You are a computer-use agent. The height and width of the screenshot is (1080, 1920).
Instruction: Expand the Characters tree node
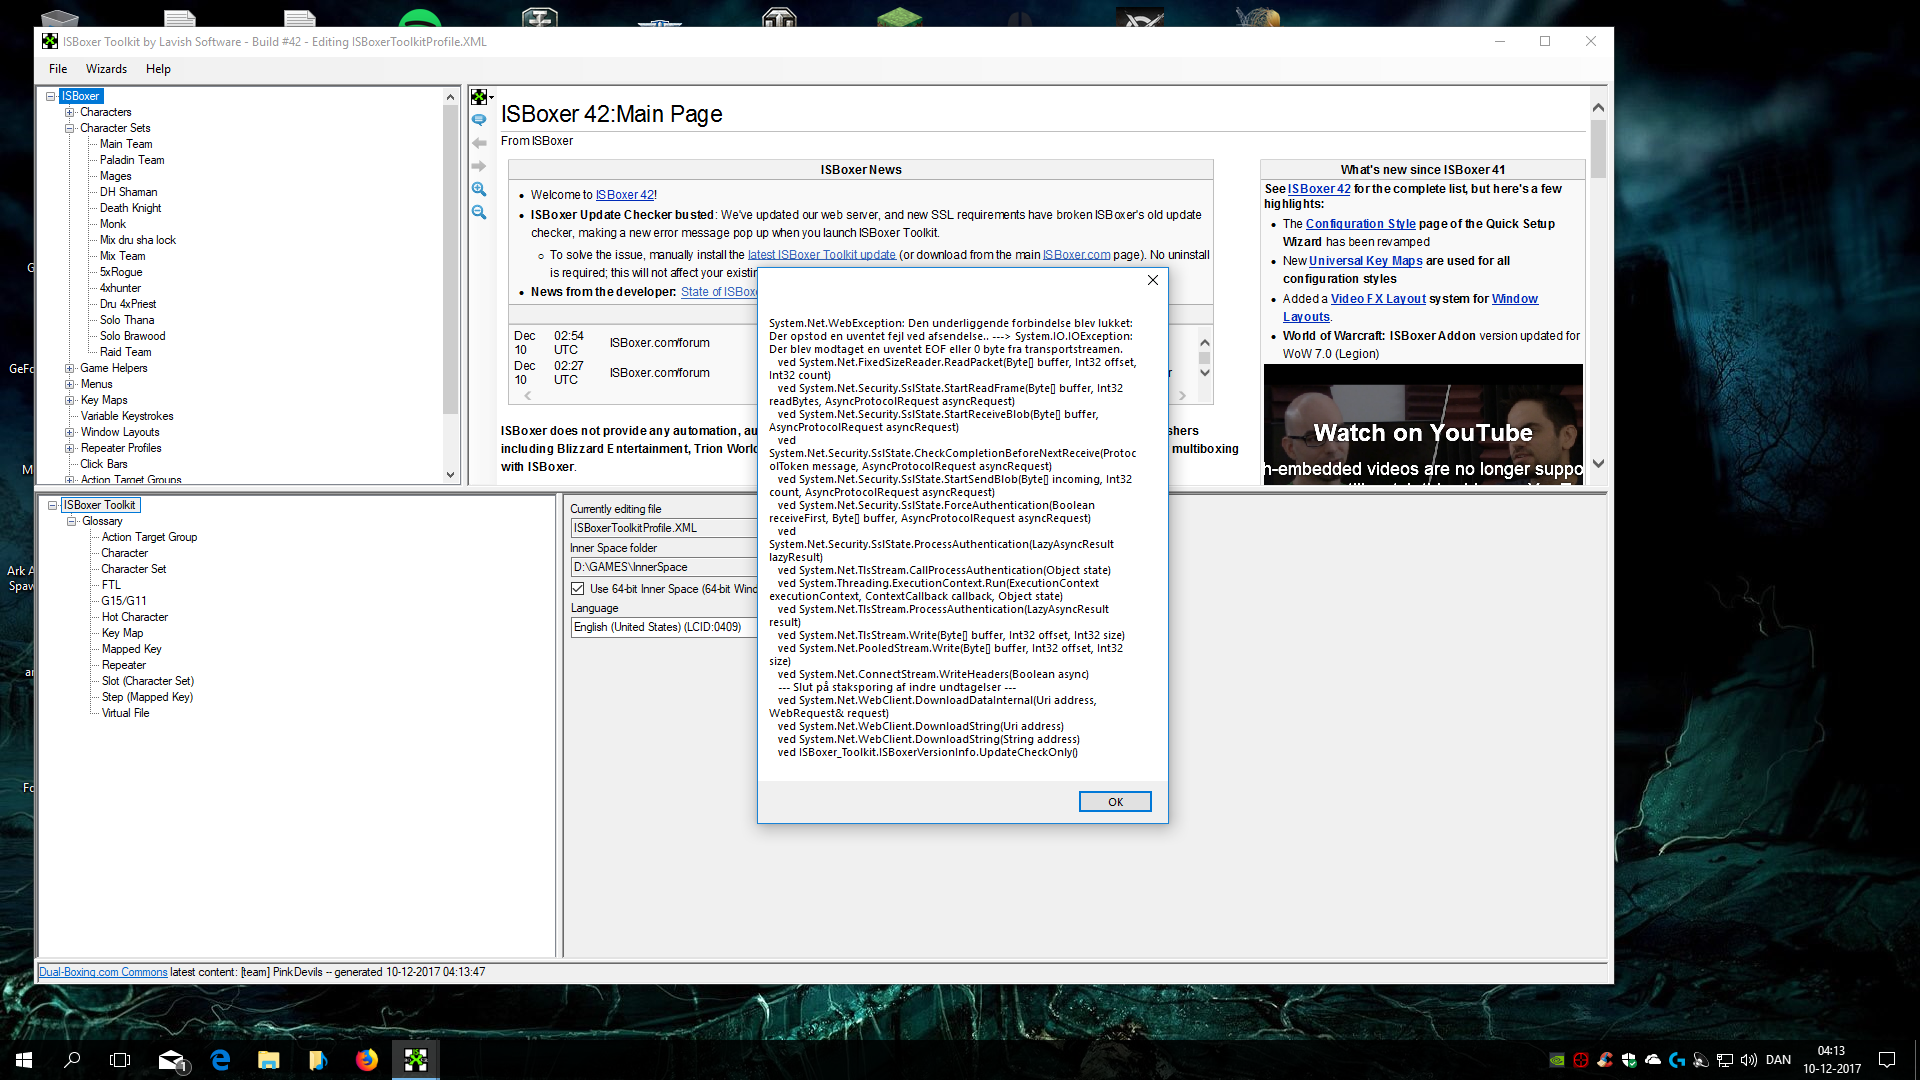[70, 113]
